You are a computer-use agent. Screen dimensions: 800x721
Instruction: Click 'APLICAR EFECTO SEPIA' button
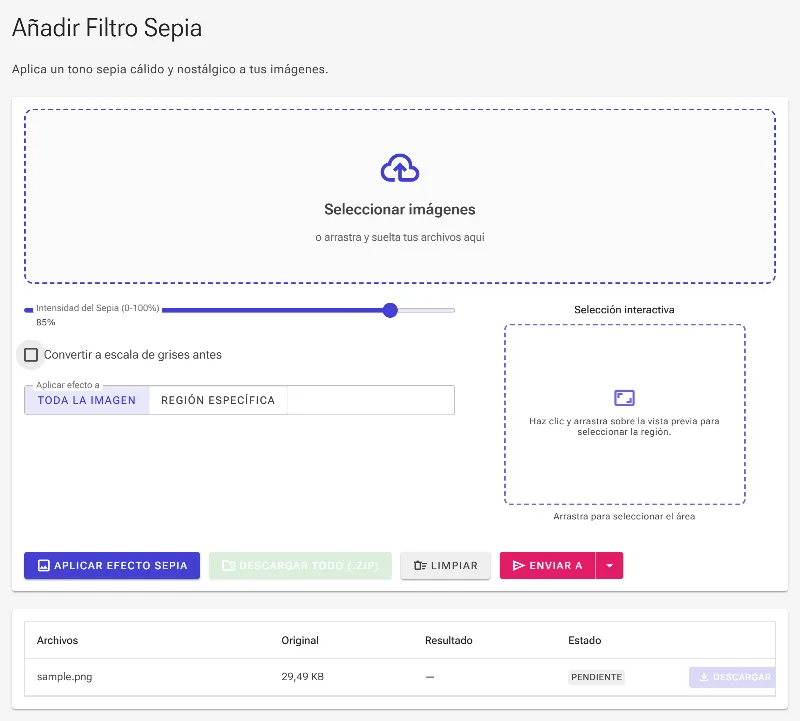click(x=112, y=565)
